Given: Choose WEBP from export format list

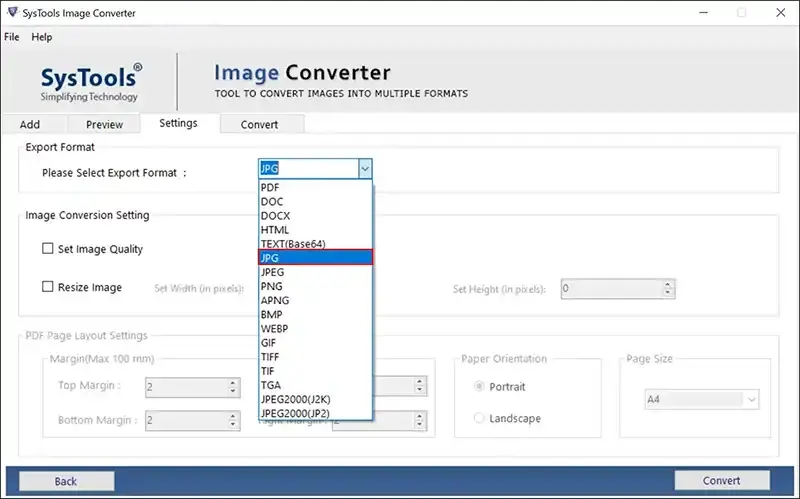Looking at the screenshot, I should coord(315,329).
